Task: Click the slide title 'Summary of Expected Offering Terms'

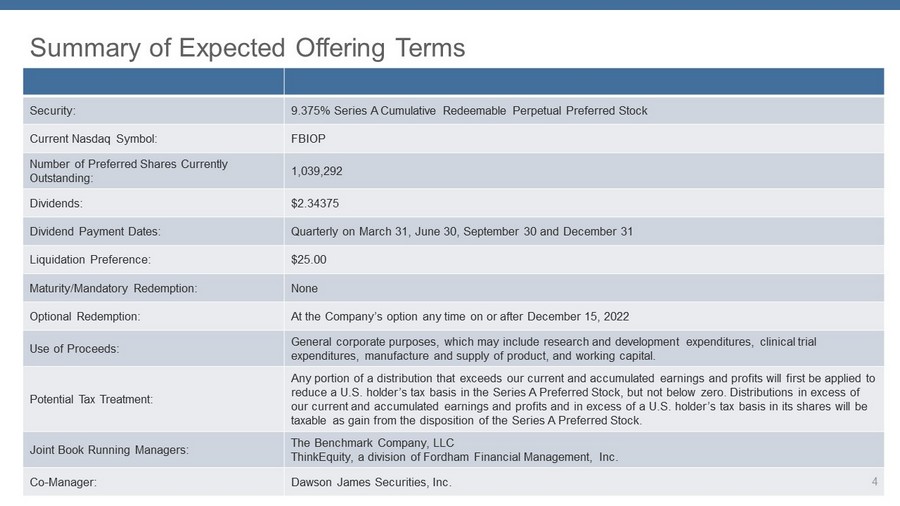Action: pyautogui.click(x=247, y=47)
